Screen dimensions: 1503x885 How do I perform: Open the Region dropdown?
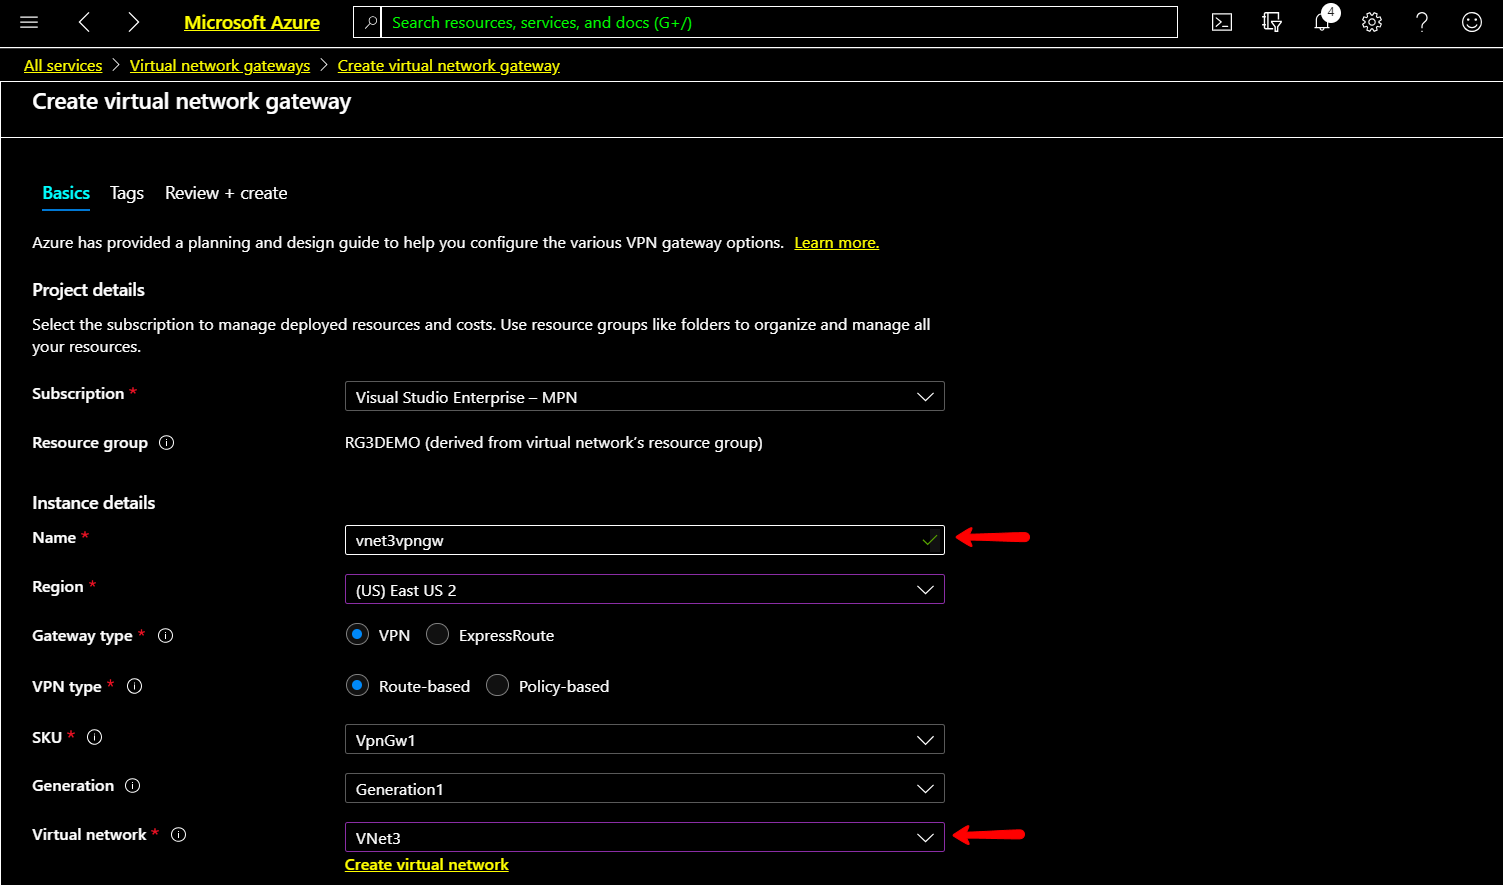644,589
